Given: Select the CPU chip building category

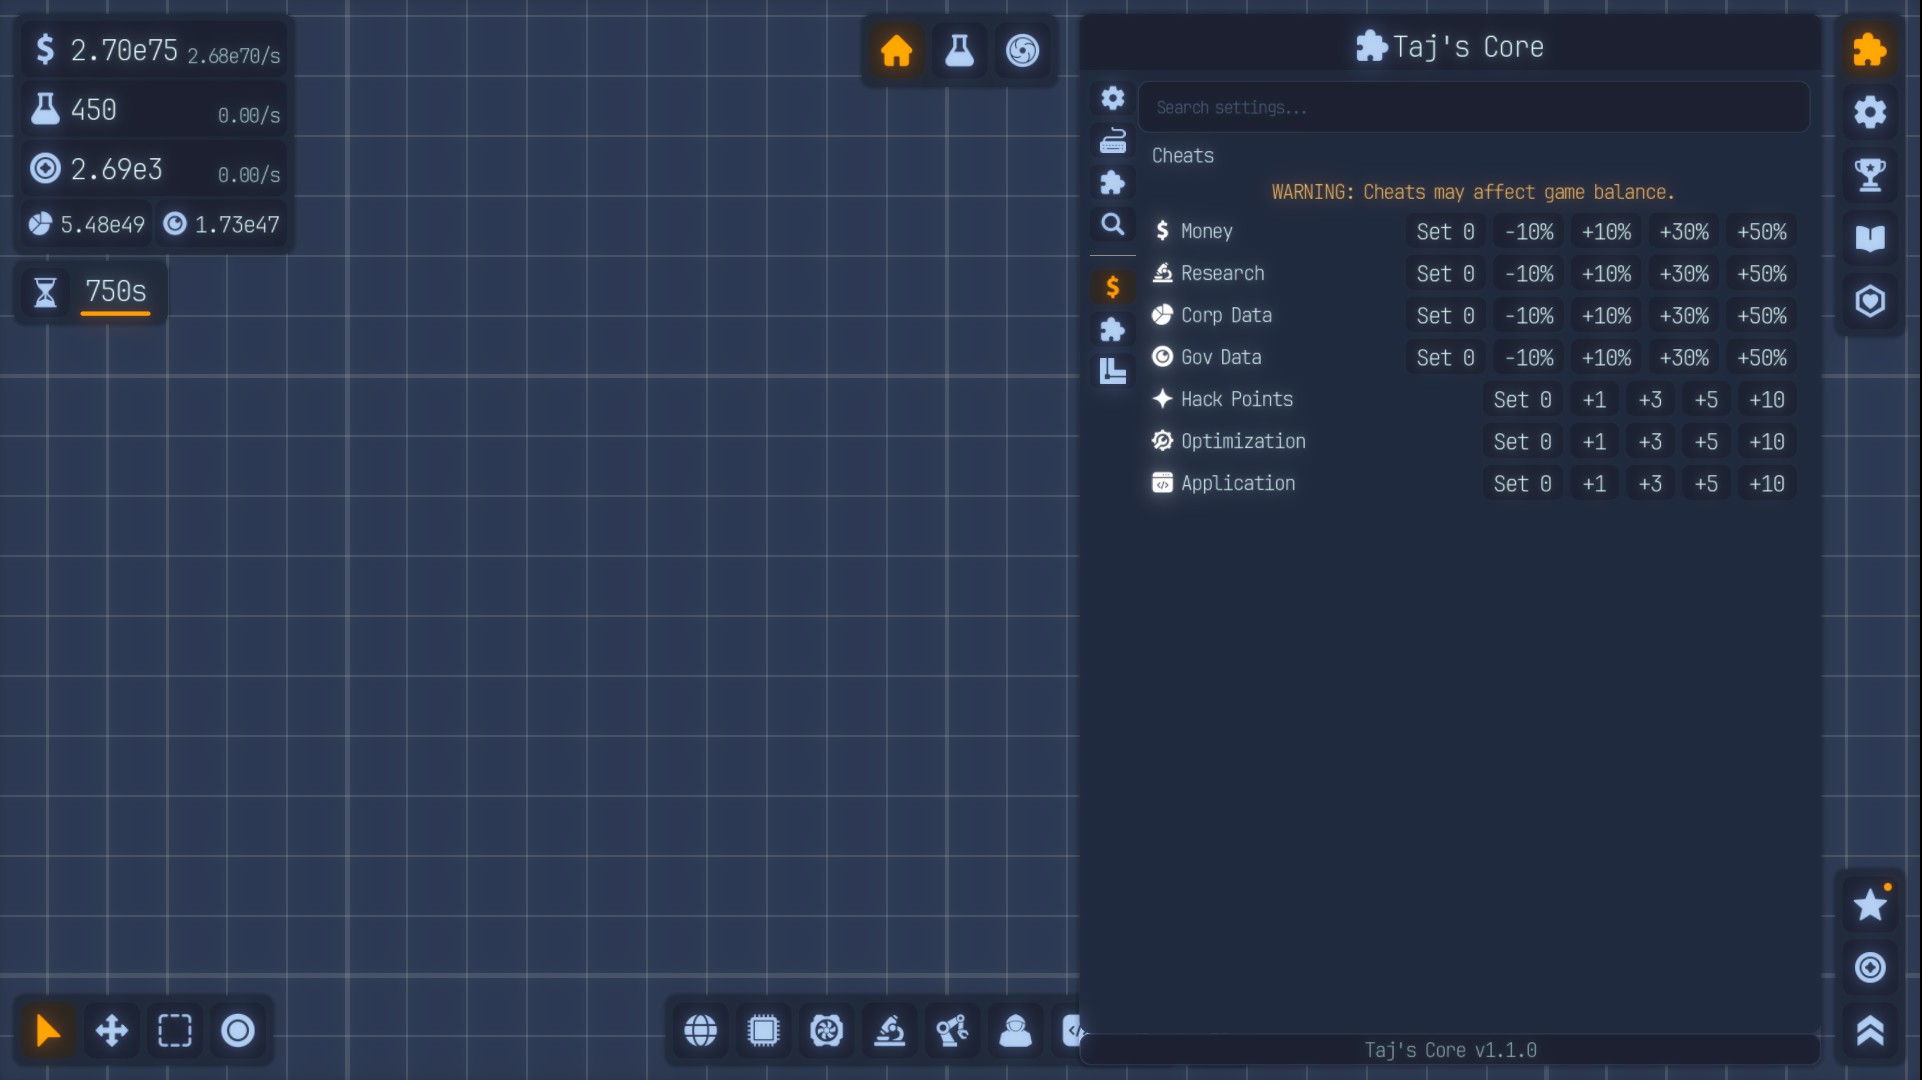Looking at the screenshot, I should click(x=763, y=1030).
